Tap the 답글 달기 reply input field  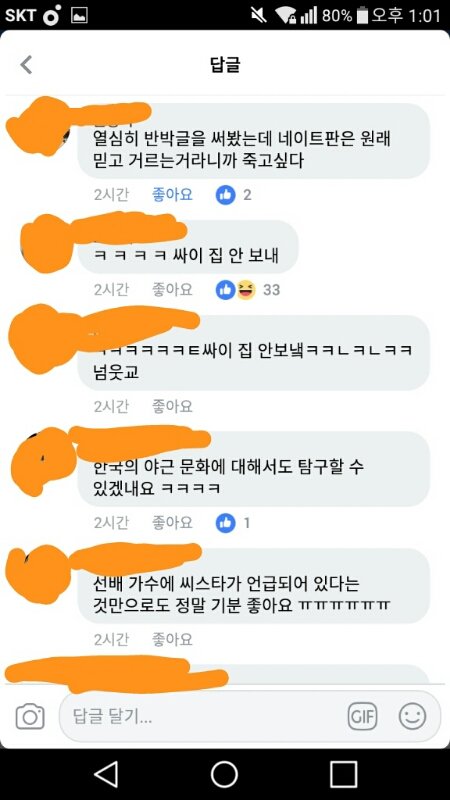tap(250, 717)
